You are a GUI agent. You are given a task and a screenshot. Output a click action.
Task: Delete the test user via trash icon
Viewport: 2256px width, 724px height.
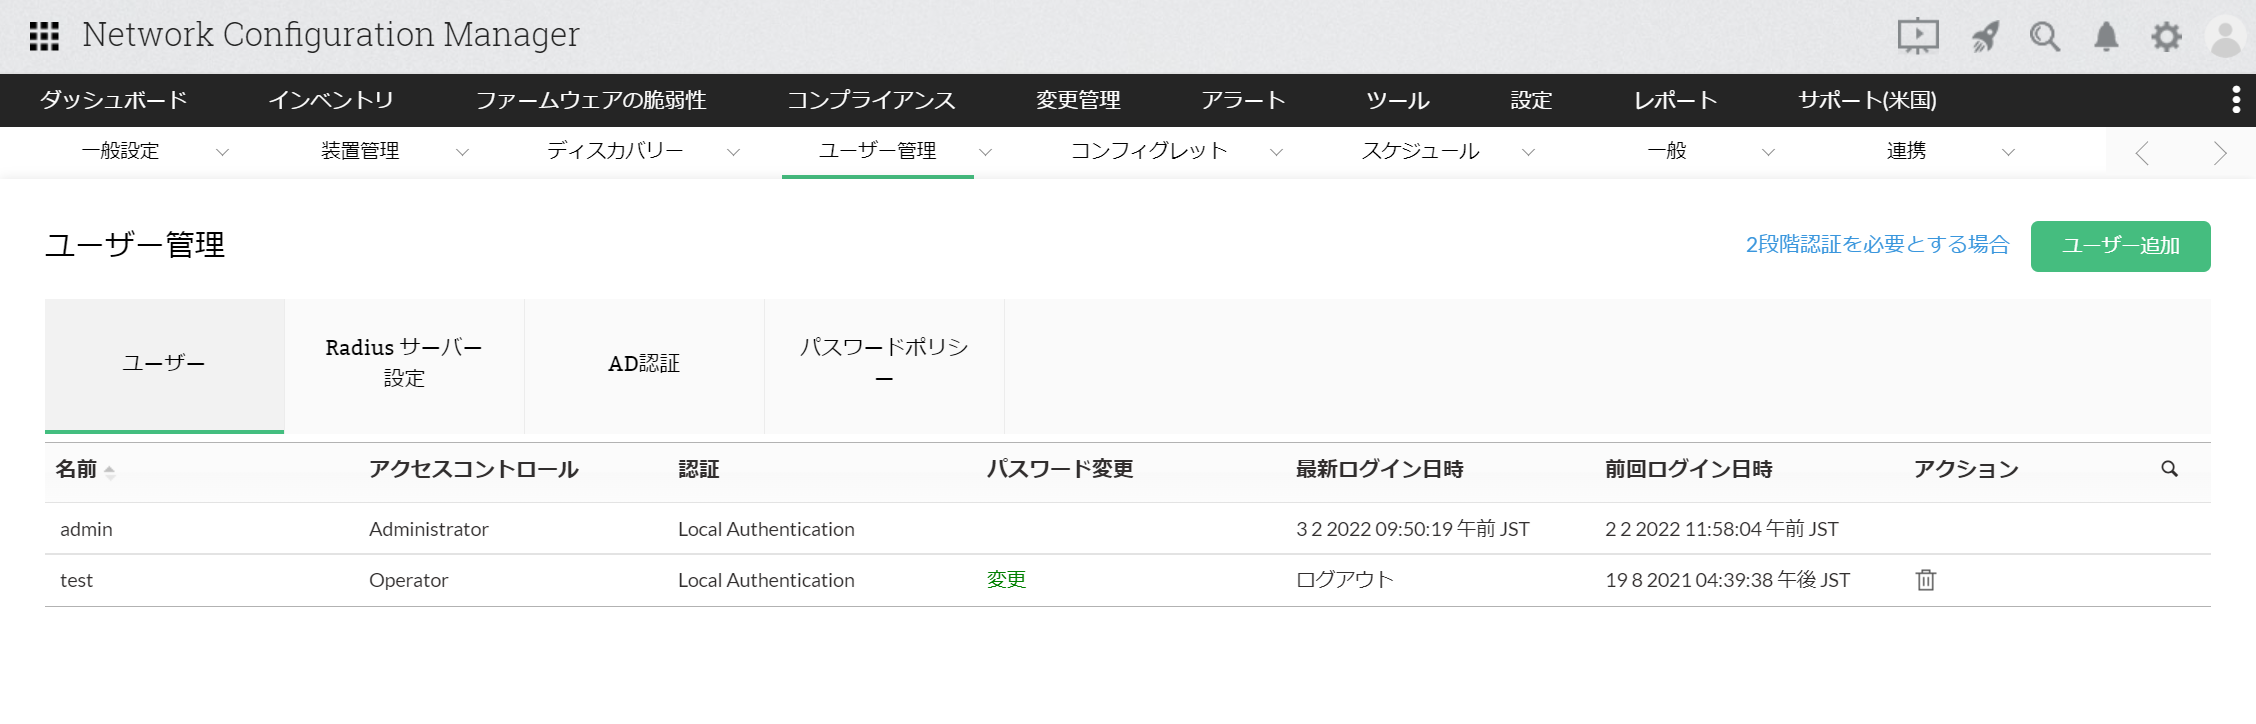pyautogui.click(x=1925, y=580)
